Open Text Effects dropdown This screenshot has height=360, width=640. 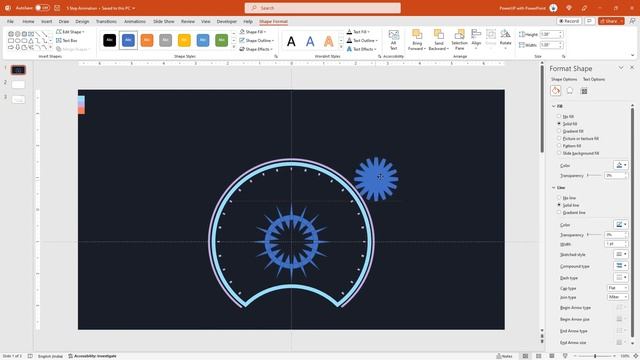[x=361, y=49]
